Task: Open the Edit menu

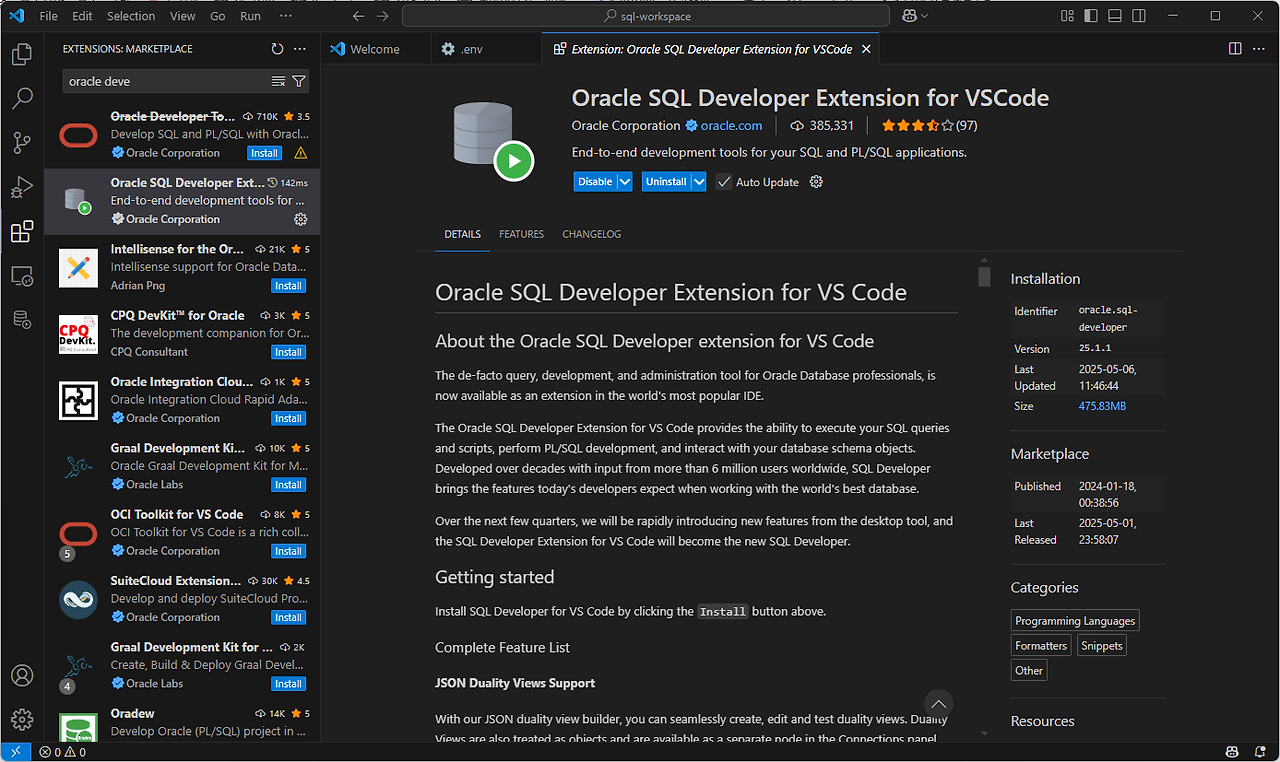Action: (82, 16)
